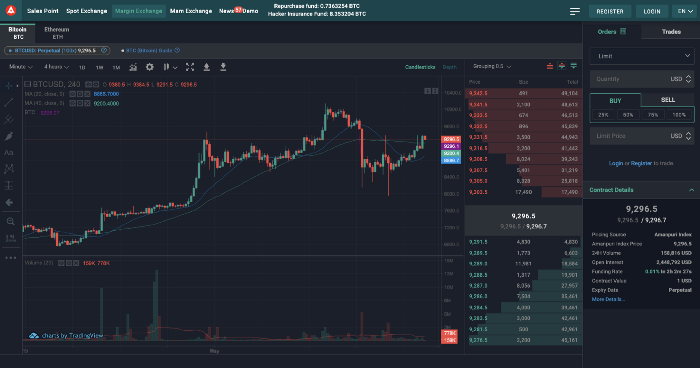Image resolution: width=700 pixels, height=368 pixels.
Task: Collapse the Contract Details section
Action: tap(692, 190)
